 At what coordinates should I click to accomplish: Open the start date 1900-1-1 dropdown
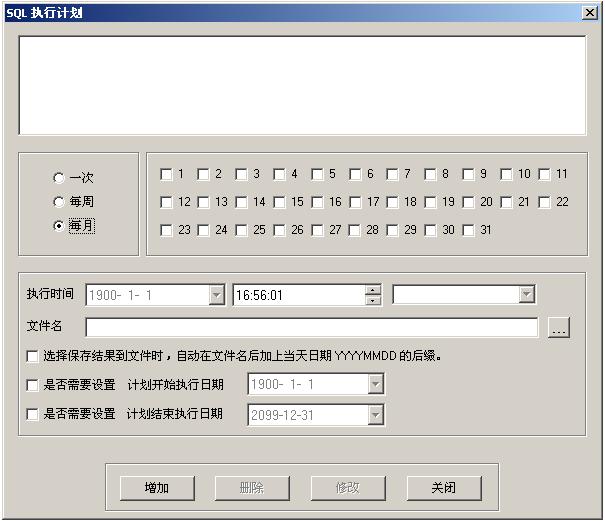pos(375,384)
